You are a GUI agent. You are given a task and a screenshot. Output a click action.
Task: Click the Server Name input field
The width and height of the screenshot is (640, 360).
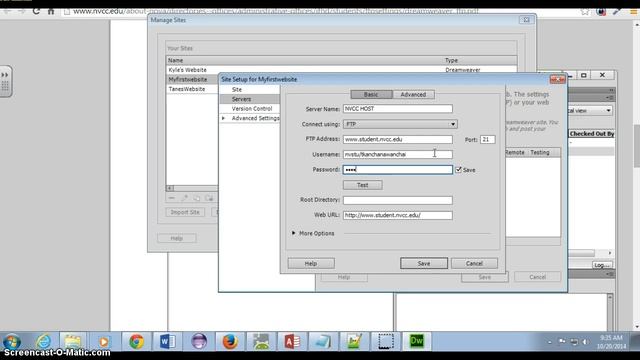coord(398,109)
